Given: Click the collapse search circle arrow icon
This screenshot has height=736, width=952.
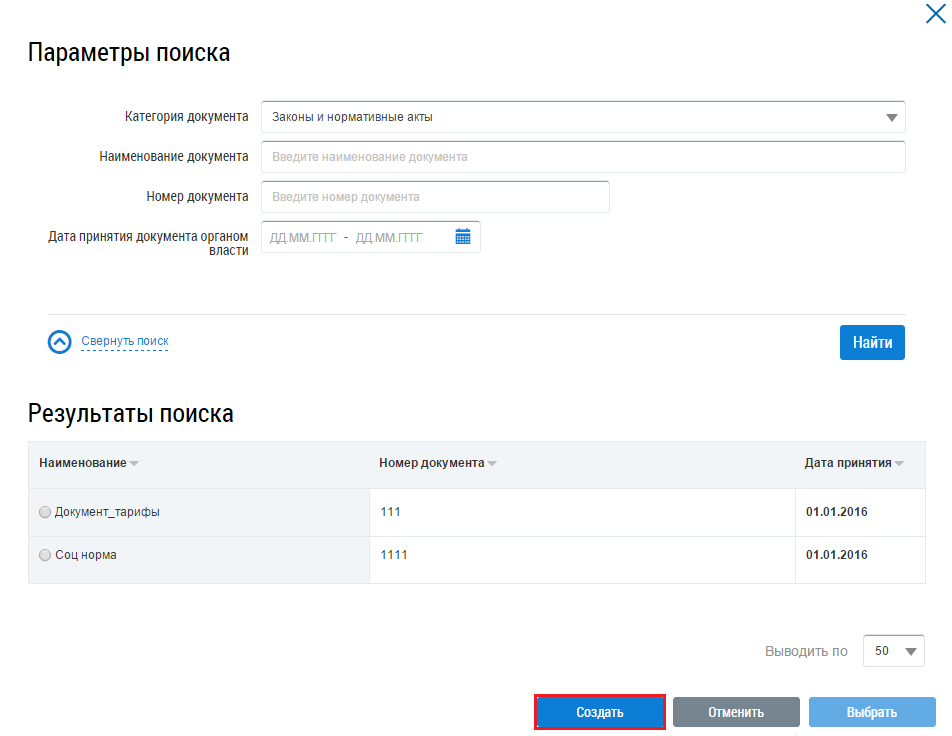Looking at the screenshot, I should [60, 342].
